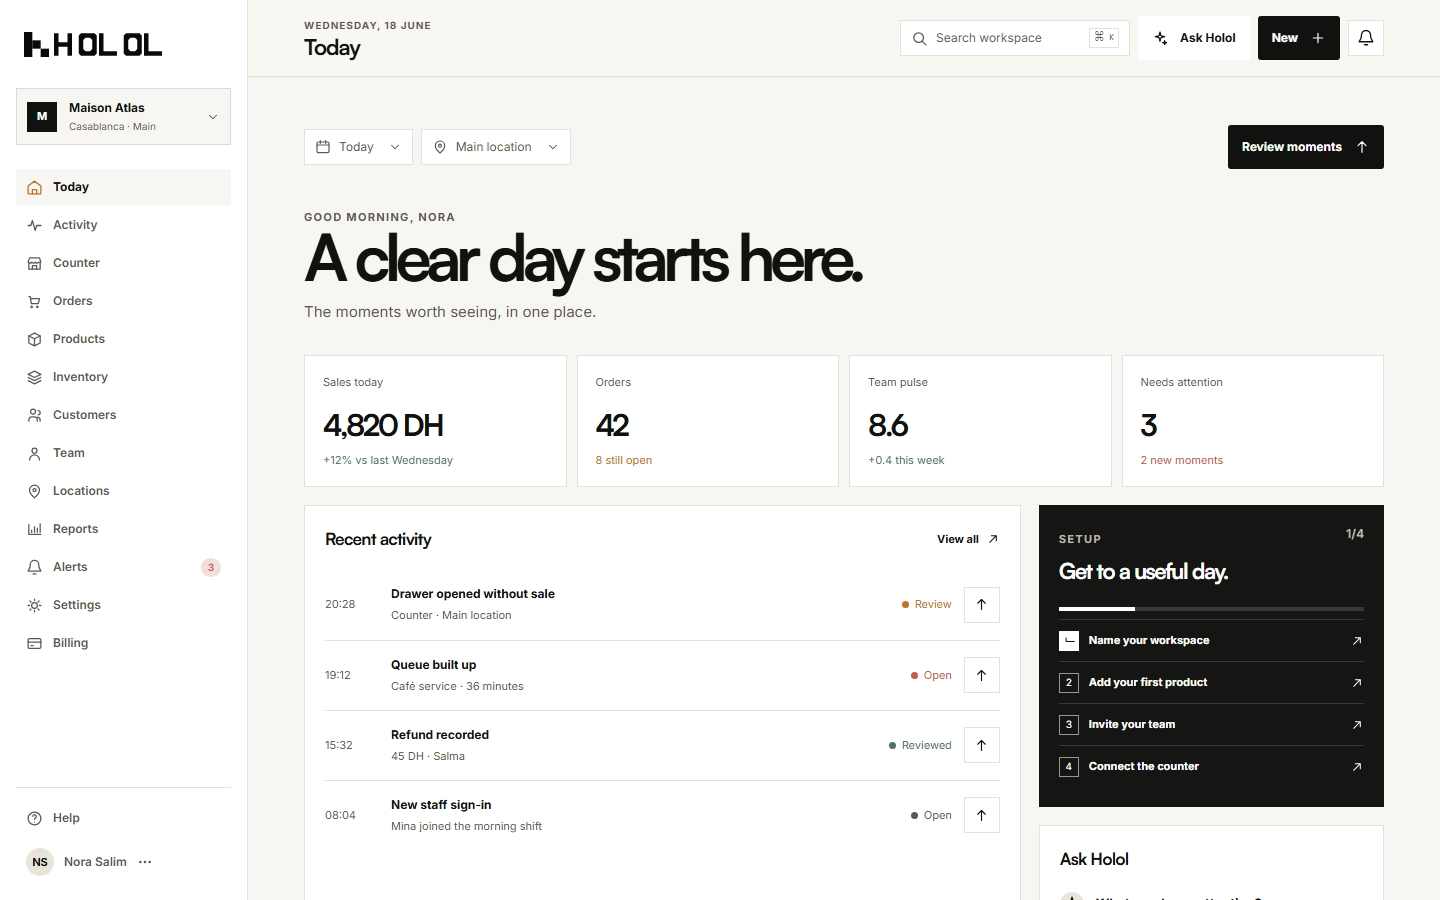Screen dimensions: 1440x900
Task: Click the search magnifier icon
Action: [x=919, y=39]
